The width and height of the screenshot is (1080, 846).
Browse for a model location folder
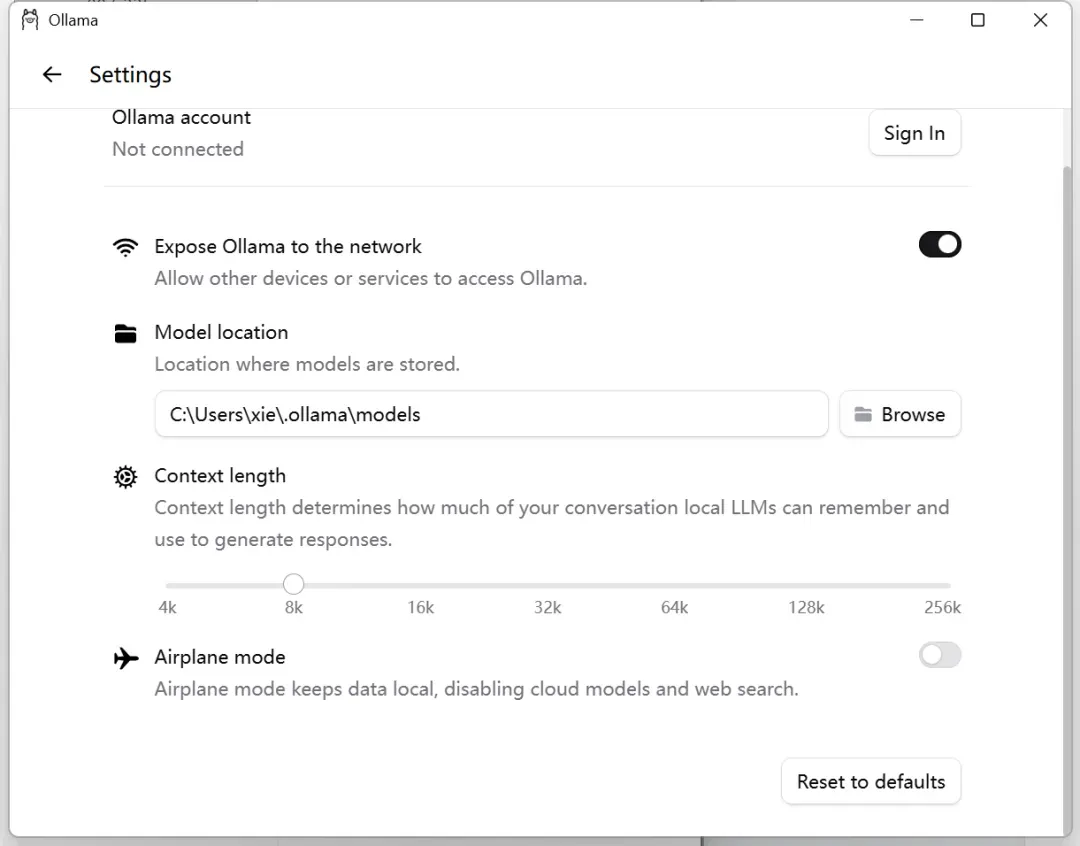pos(900,414)
